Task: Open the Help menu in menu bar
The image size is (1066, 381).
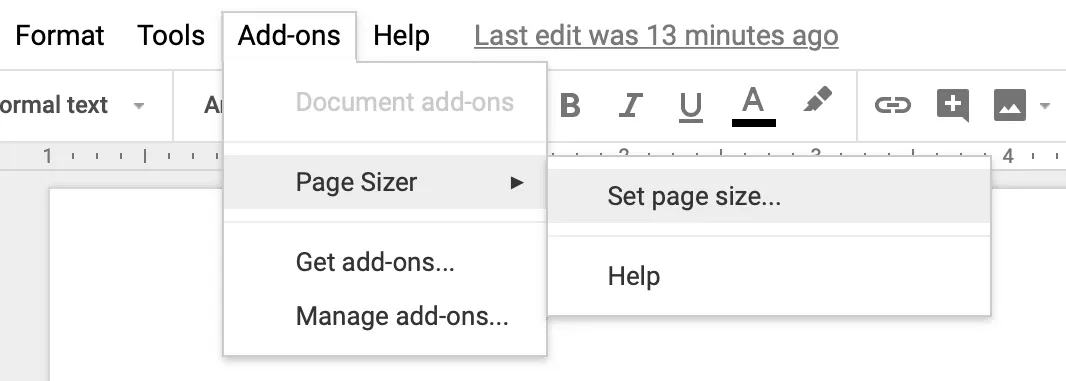Action: pos(401,35)
